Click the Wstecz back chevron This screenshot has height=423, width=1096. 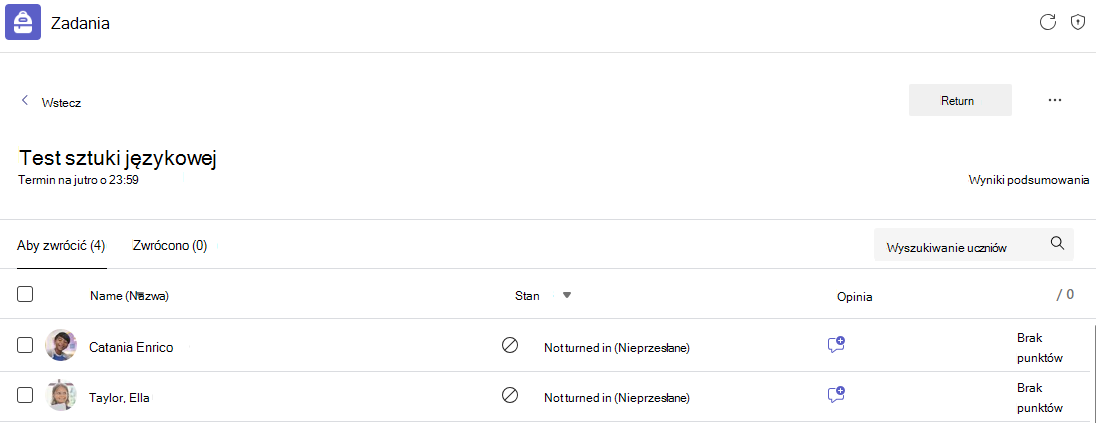25,100
